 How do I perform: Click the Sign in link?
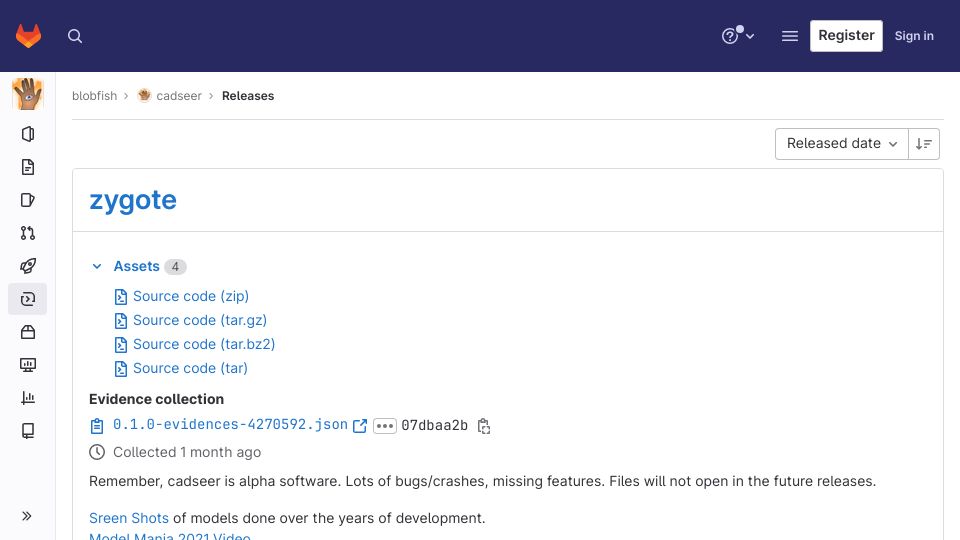tap(914, 36)
